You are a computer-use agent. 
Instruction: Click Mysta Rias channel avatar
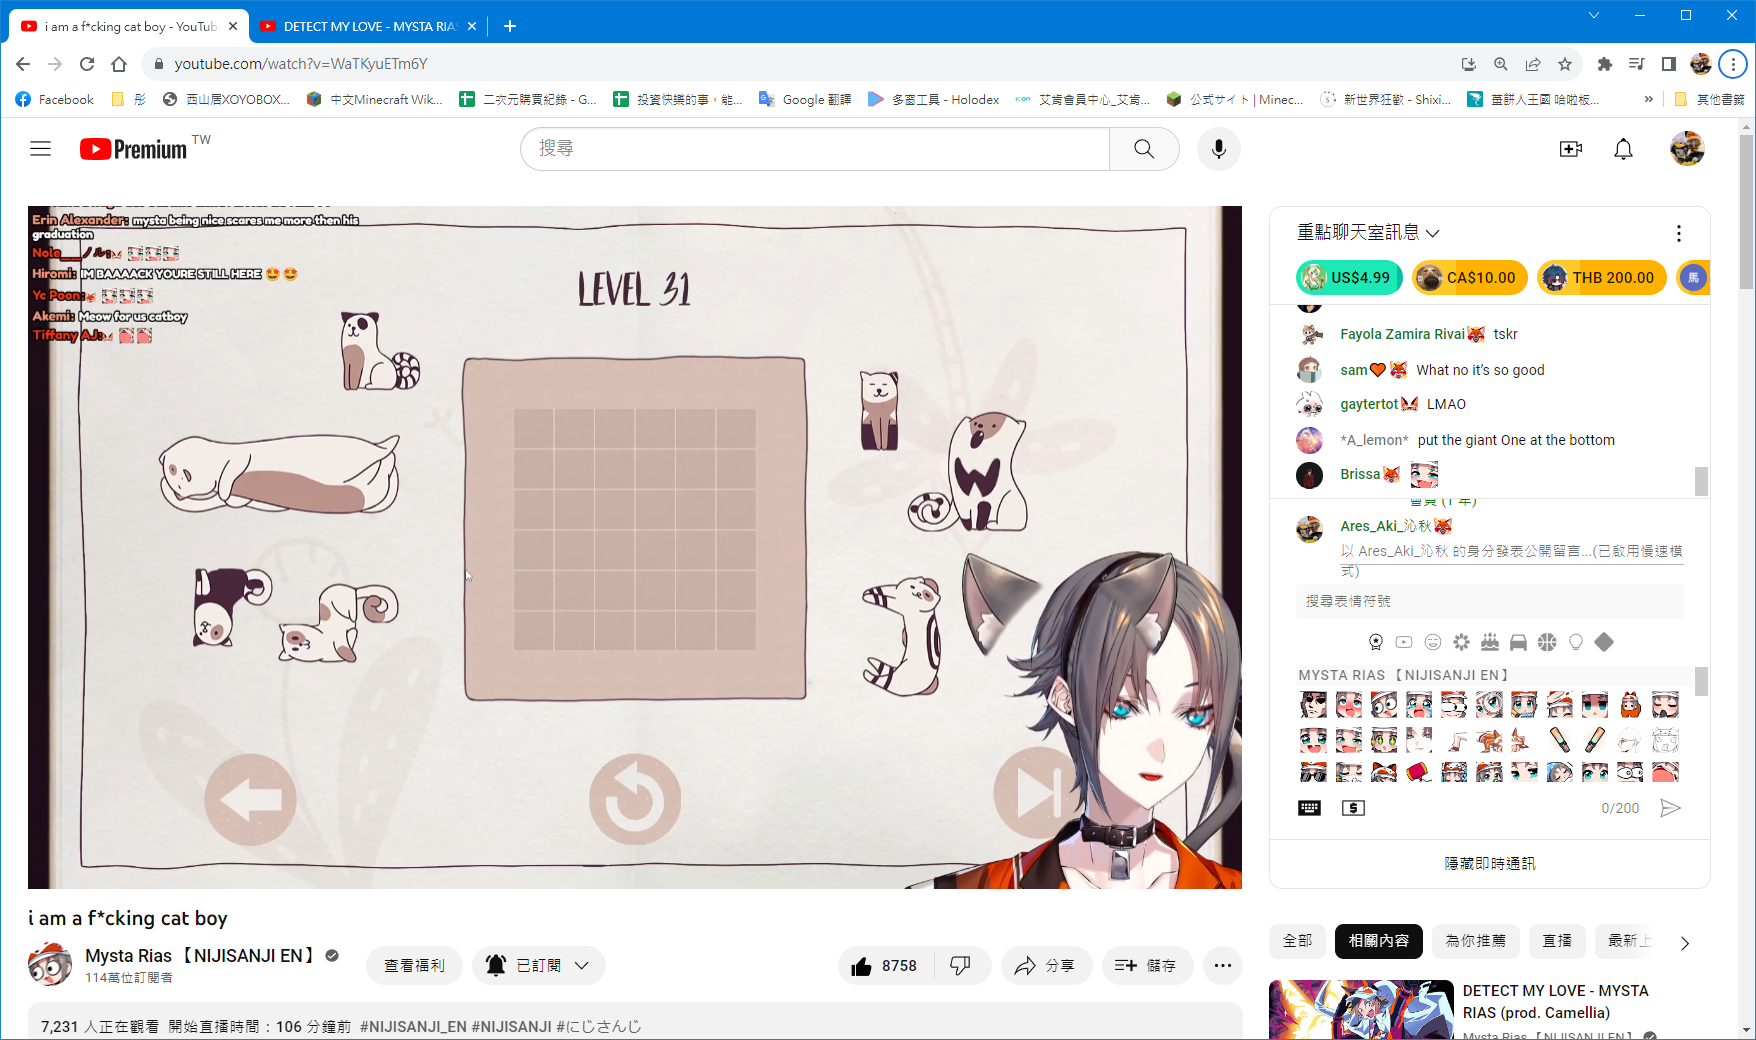[50, 965]
